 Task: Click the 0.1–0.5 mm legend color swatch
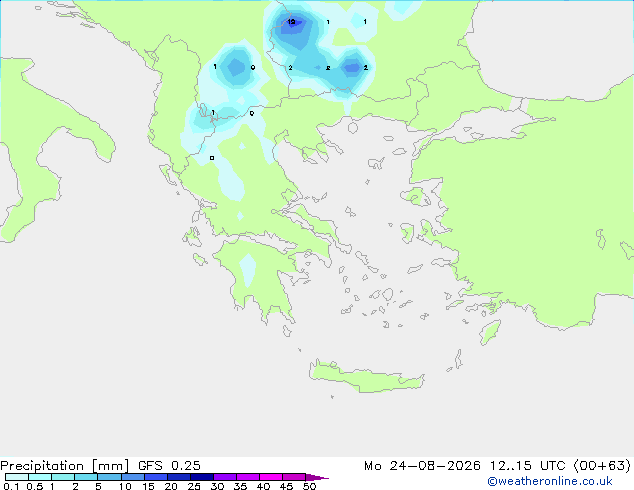17,477
